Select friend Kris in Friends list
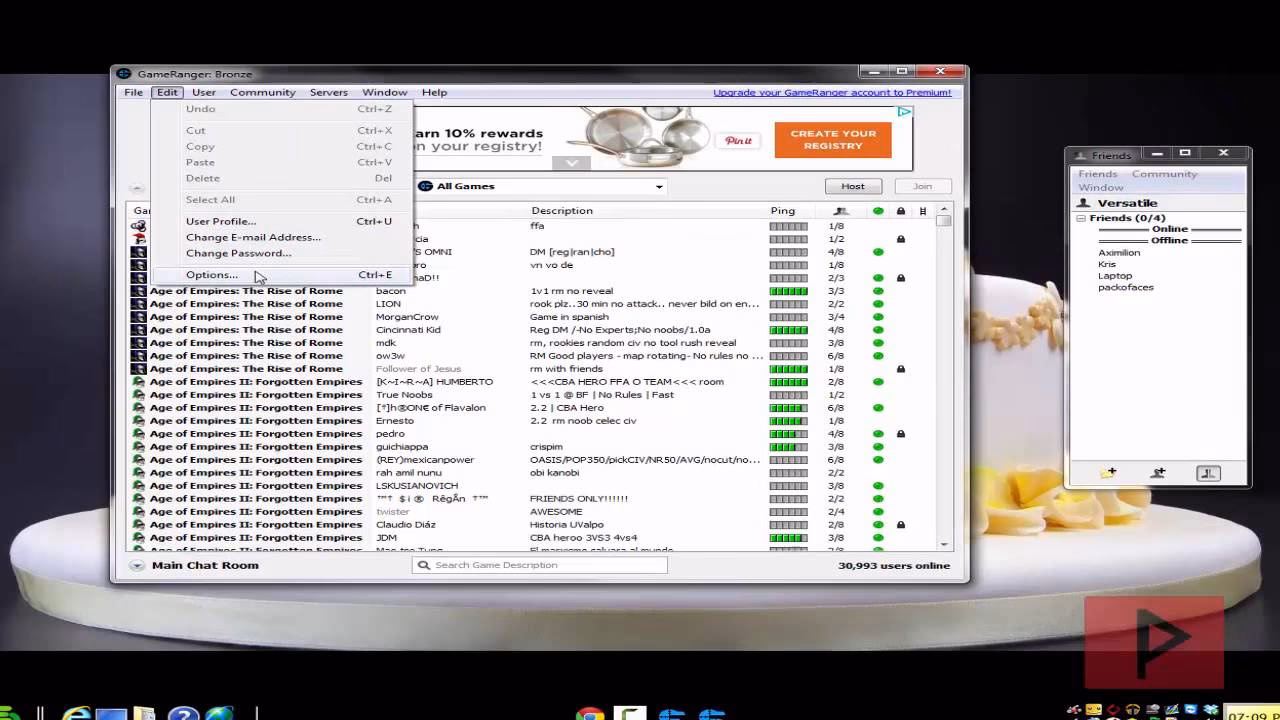The image size is (1280, 720). [1107, 265]
